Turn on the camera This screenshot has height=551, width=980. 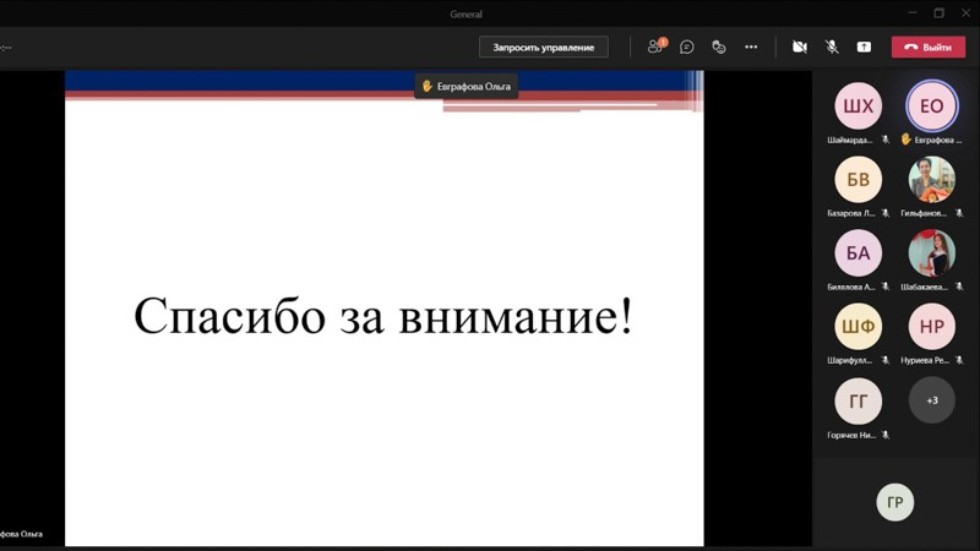[x=799, y=47]
